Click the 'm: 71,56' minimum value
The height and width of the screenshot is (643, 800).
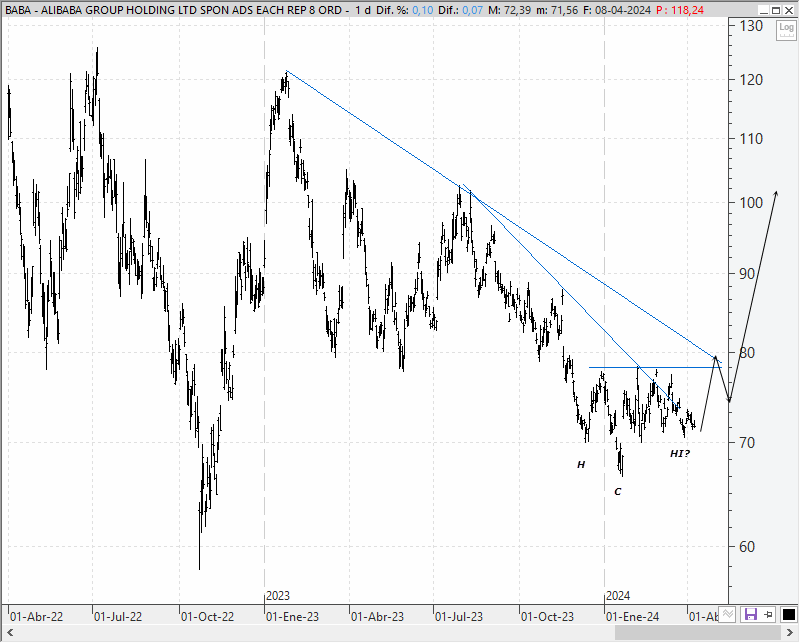point(557,10)
